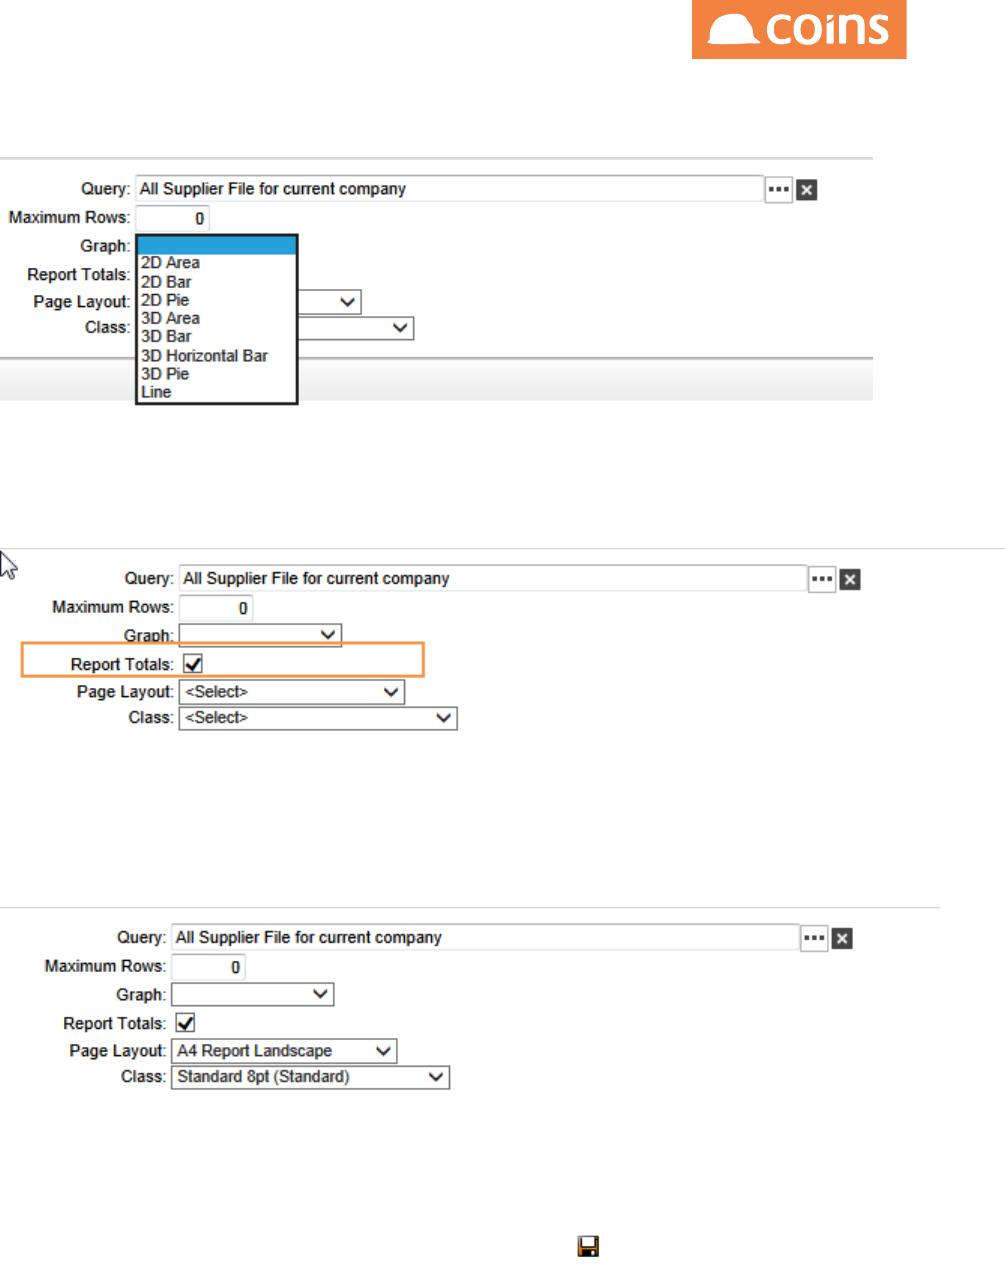Select 3D Horizontal Bar graph option

(x=204, y=356)
